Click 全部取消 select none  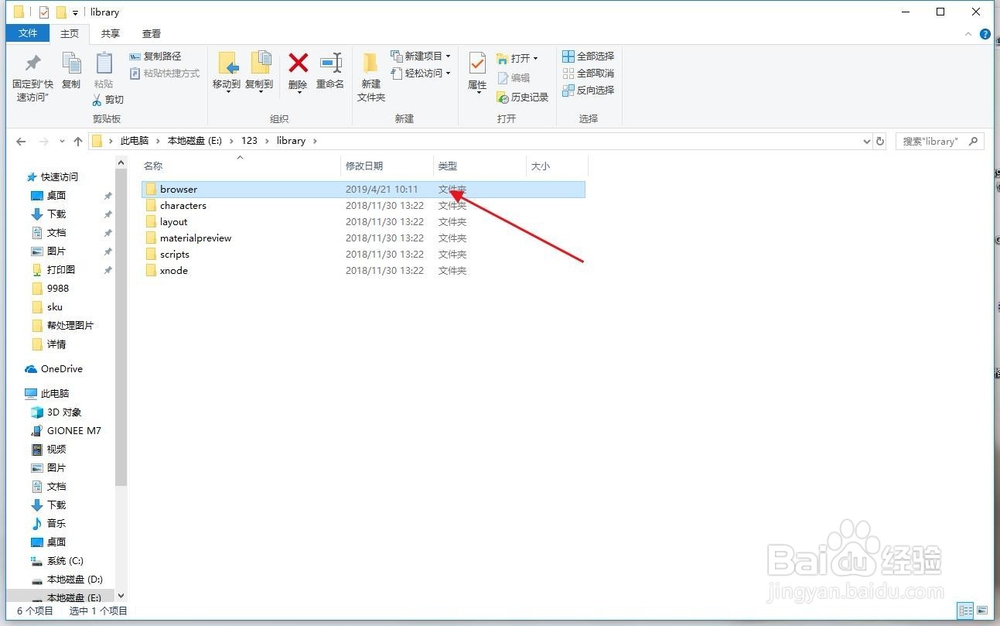588,73
